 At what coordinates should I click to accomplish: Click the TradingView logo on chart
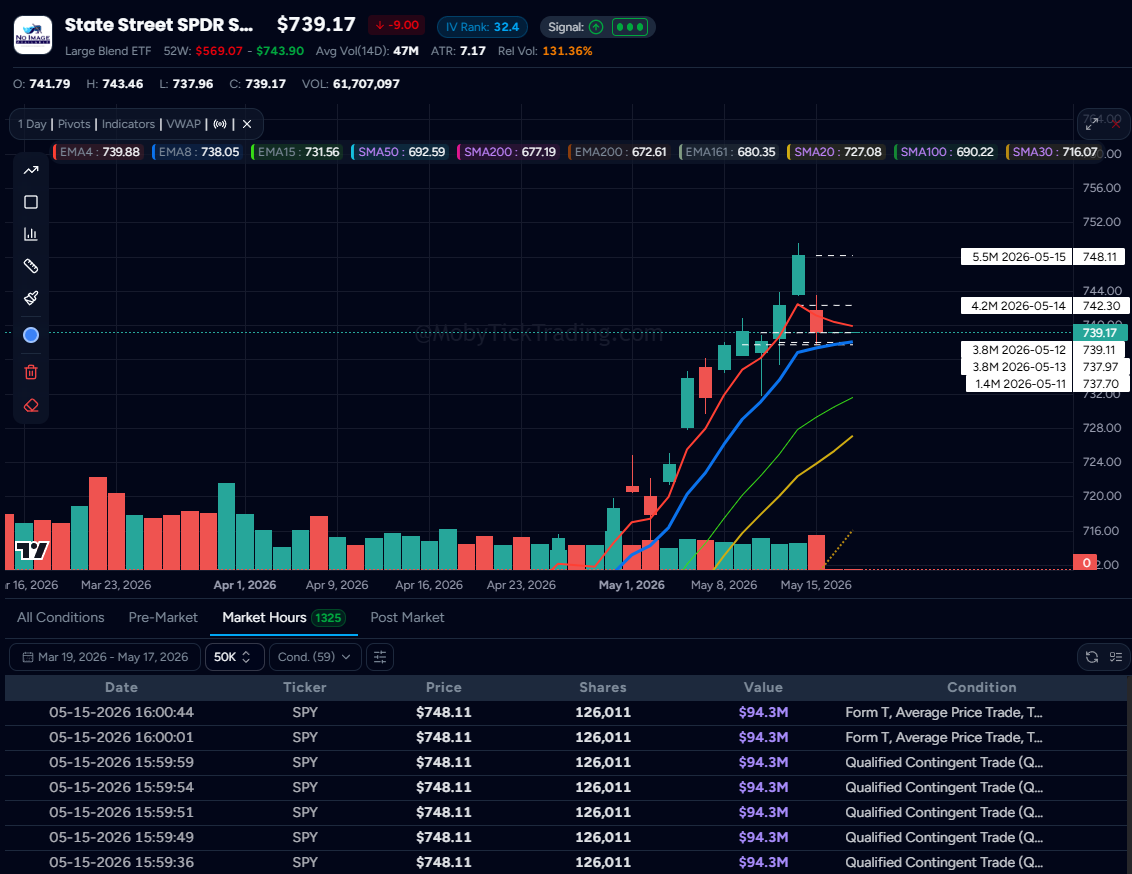point(32,551)
